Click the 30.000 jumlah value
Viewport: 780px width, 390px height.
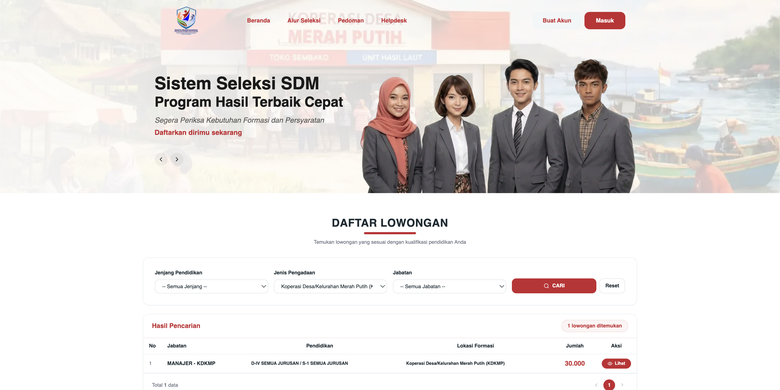click(575, 364)
